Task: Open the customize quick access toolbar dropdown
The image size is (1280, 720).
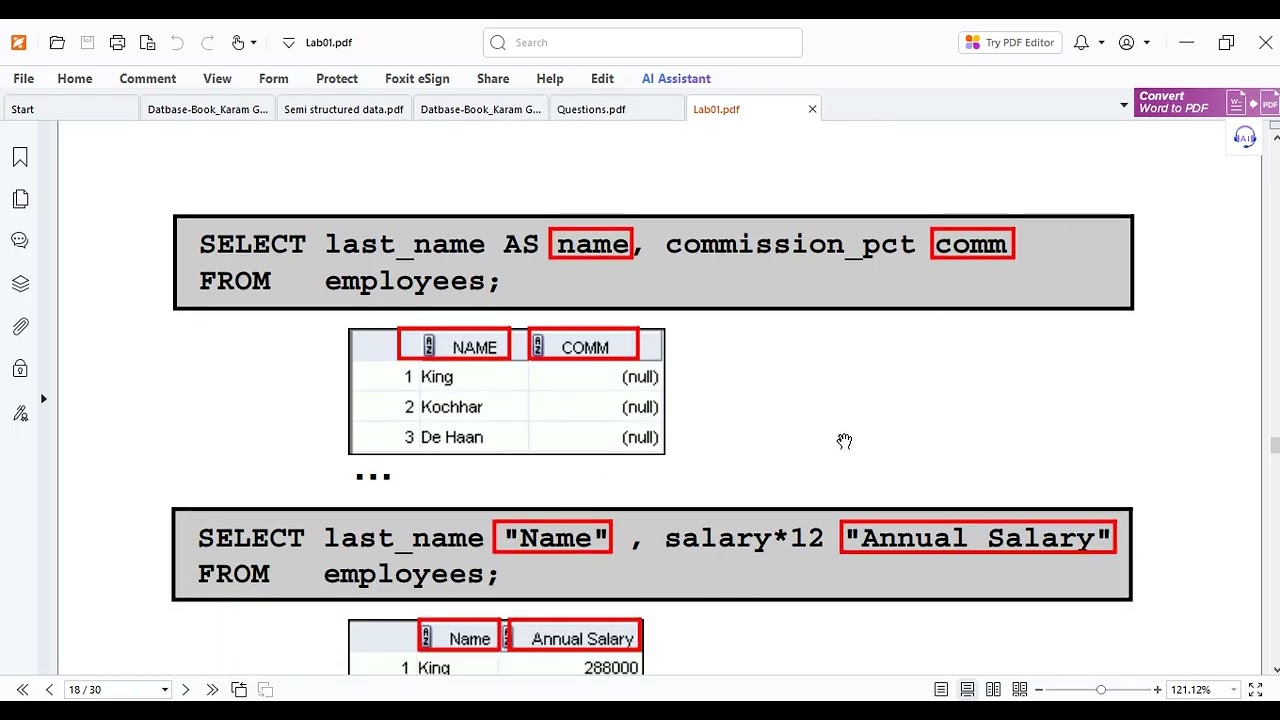Action: [289, 43]
